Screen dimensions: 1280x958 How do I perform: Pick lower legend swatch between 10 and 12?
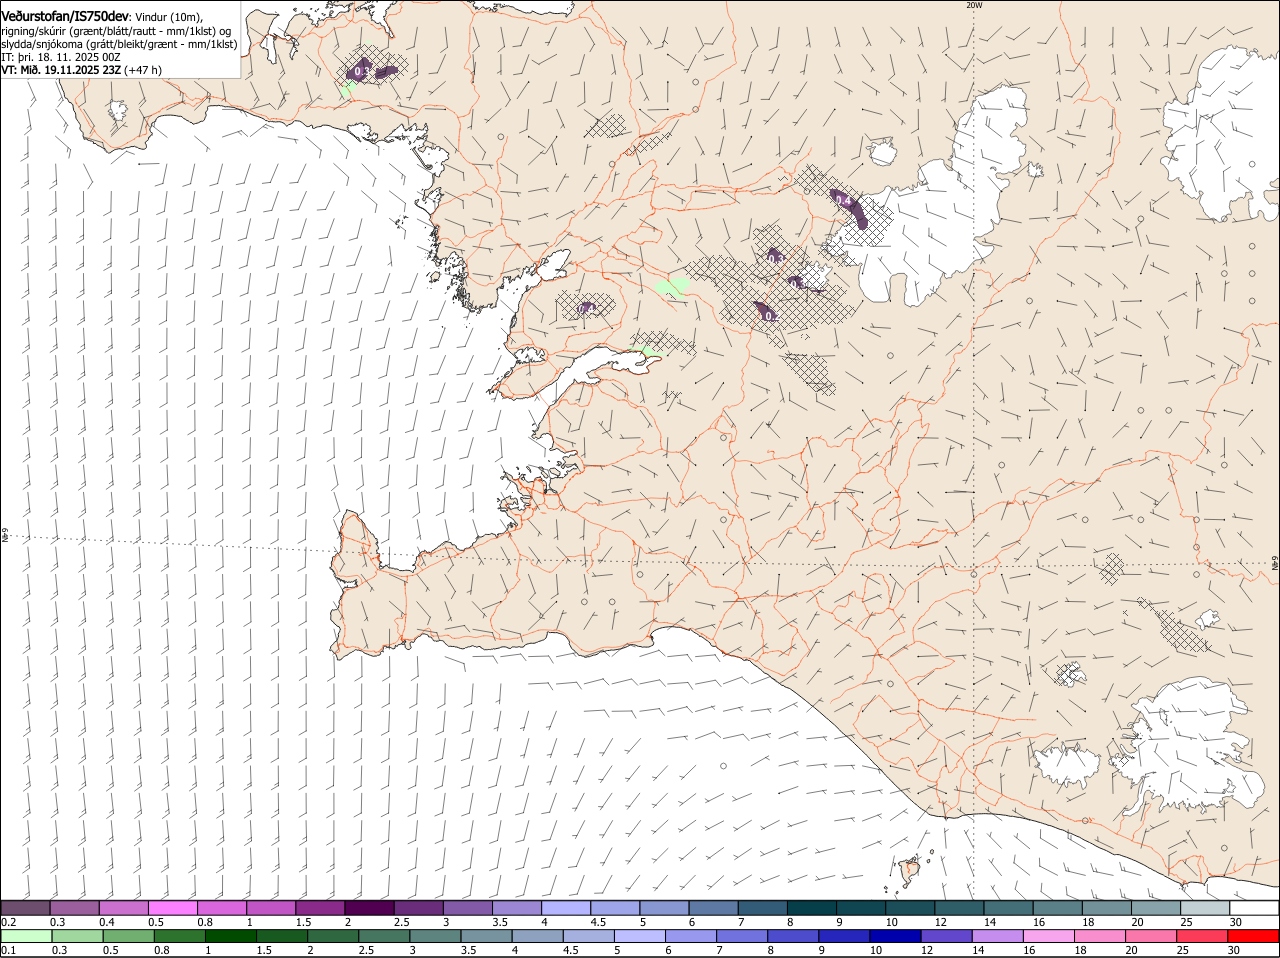894,936
